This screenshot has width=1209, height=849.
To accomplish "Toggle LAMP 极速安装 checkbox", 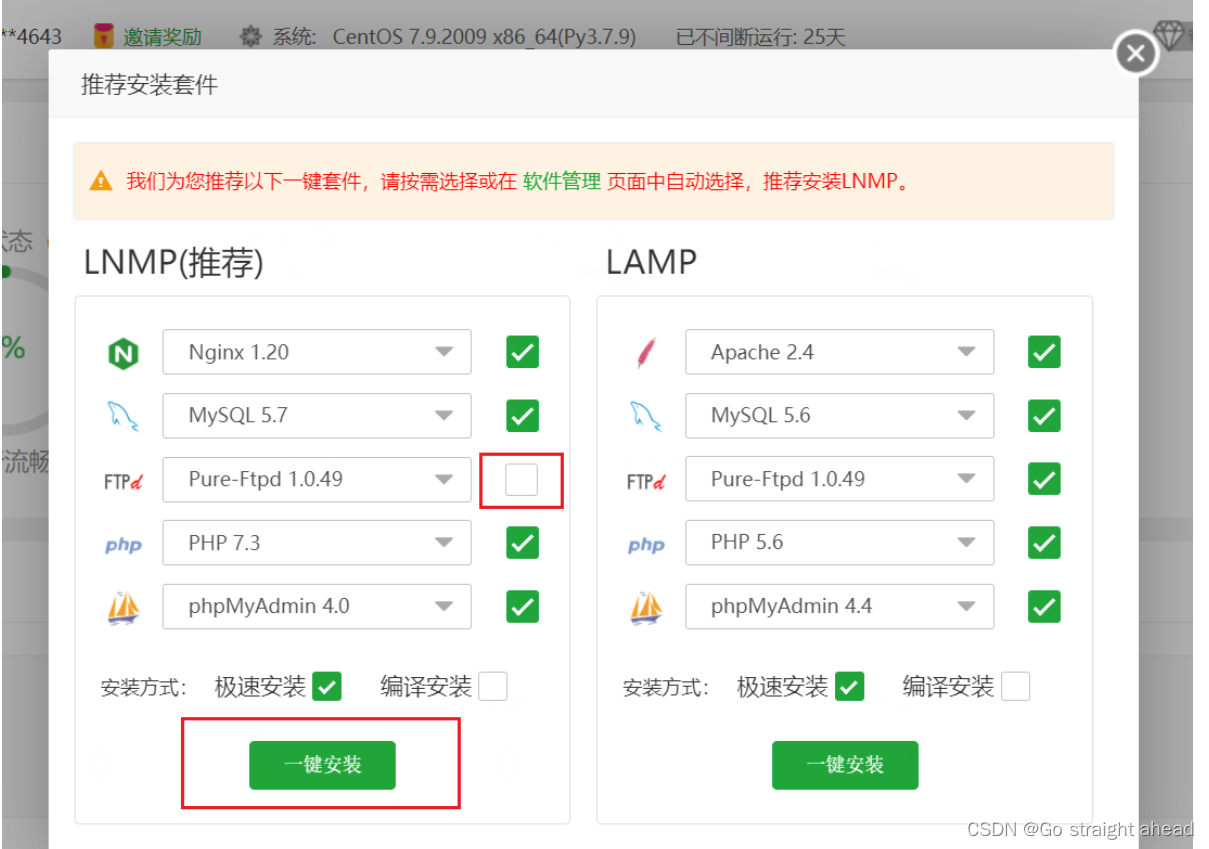I will (x=849, y=686).
